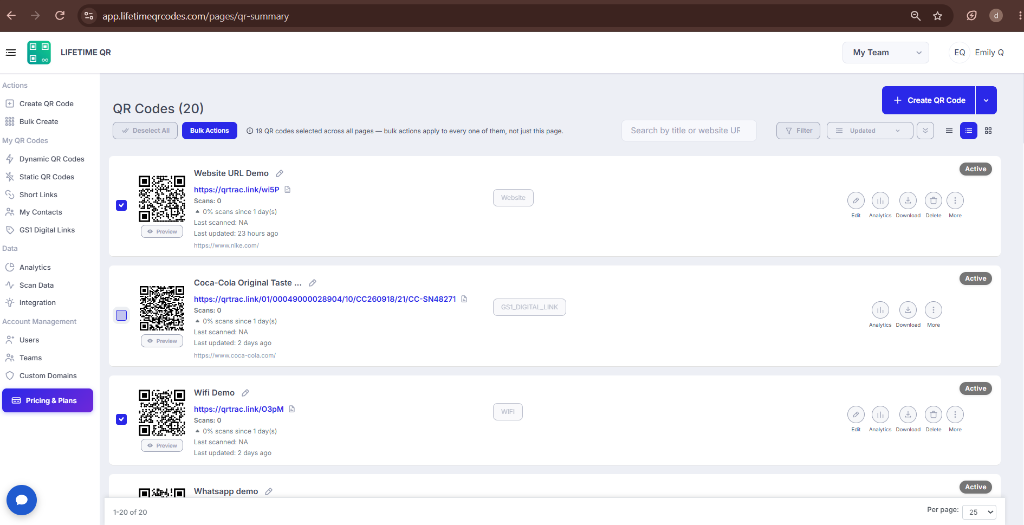Download the Website URL Demo QR code

[908, 200]
